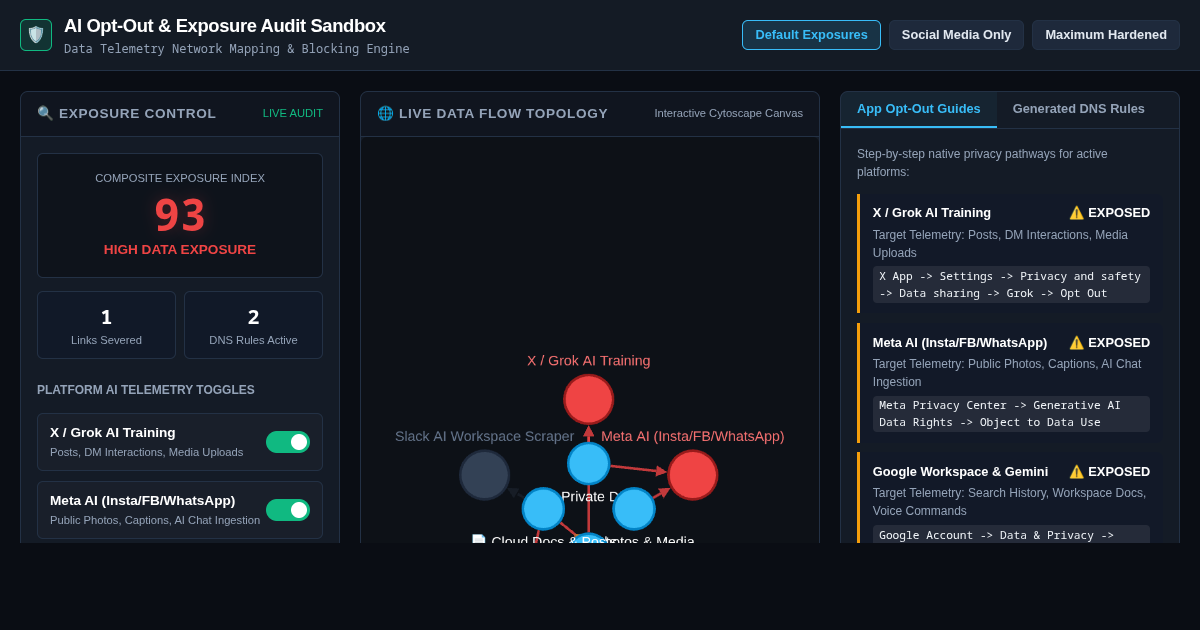Viewport: 1200px width, 630px height.
Task: Click the blue Private DMs node
Action: click(588, 463)
